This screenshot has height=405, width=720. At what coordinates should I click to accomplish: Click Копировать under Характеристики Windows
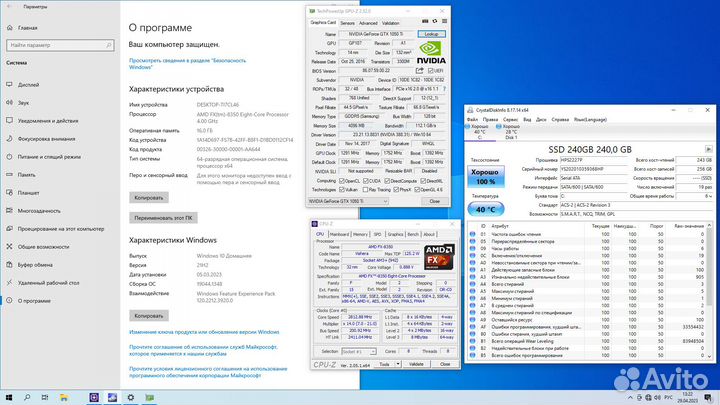point(149,315)
